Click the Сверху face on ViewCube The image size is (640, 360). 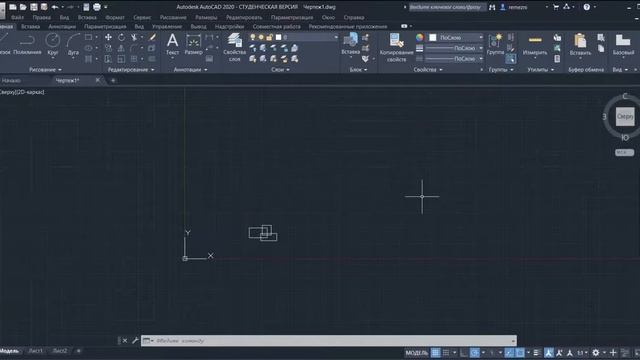(x=625, y=117)
